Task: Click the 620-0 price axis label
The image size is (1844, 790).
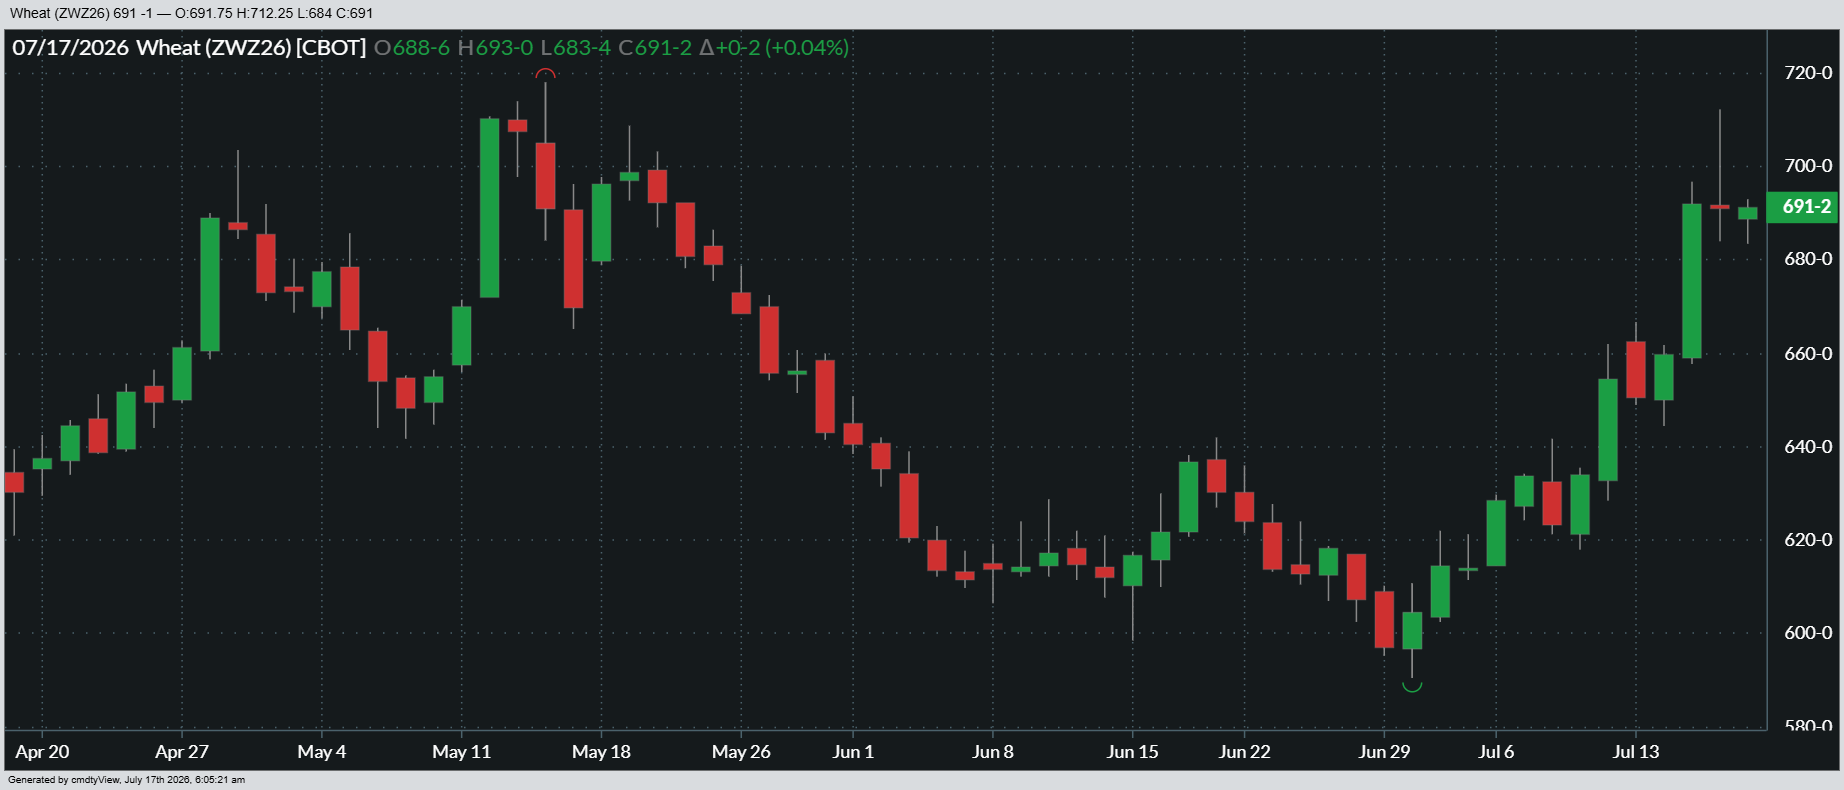Action: 1808,540
